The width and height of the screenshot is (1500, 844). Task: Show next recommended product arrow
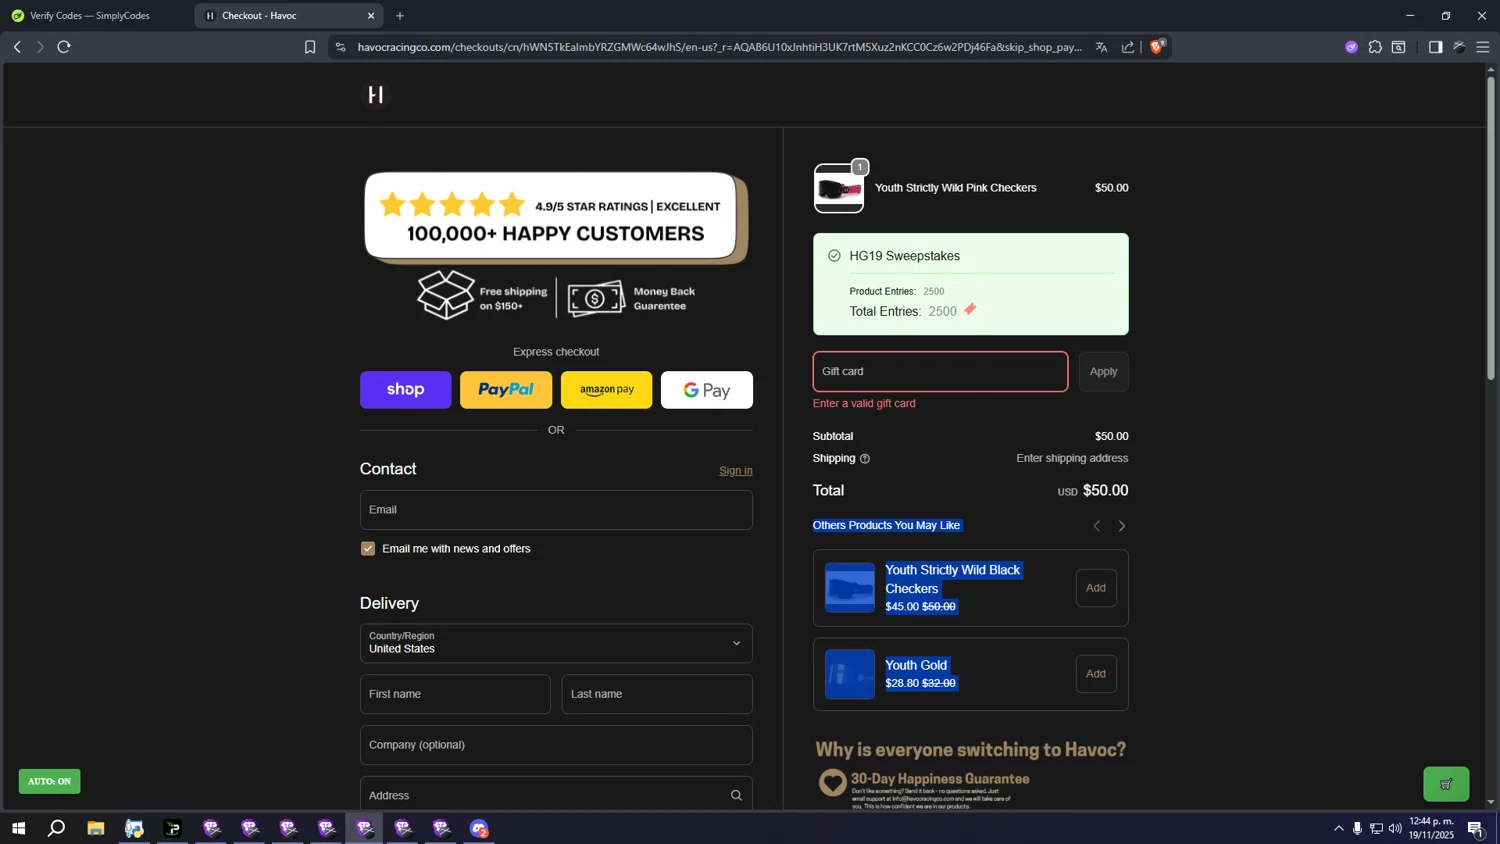point(1122,526)
